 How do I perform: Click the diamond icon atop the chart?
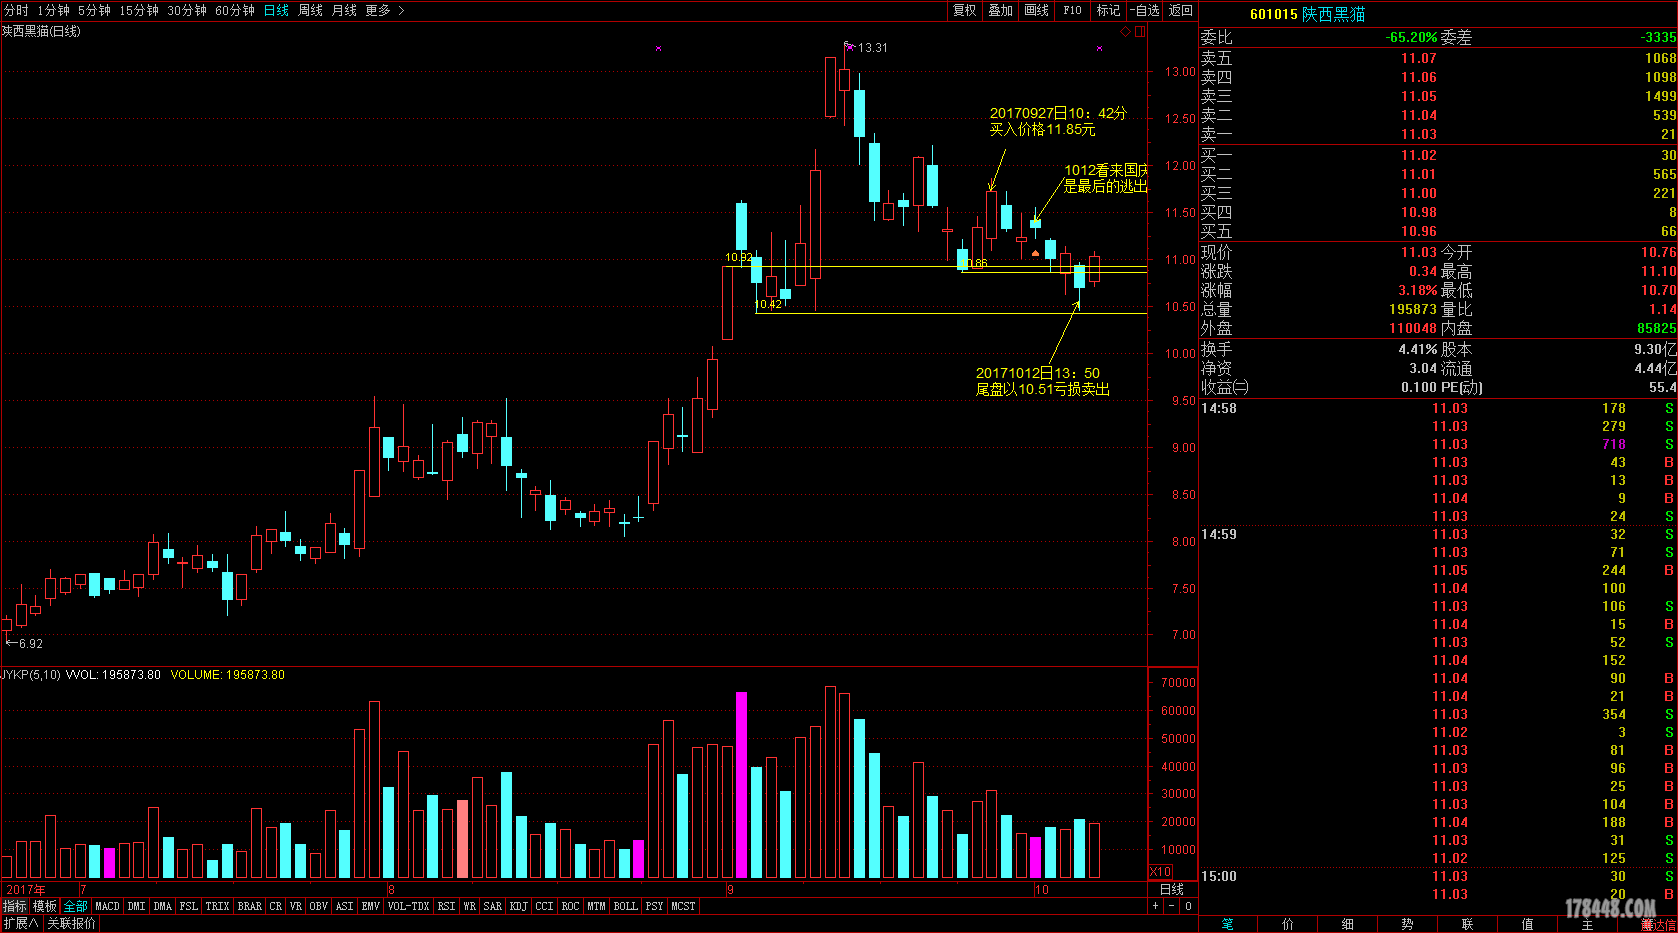click(1125, 32)
